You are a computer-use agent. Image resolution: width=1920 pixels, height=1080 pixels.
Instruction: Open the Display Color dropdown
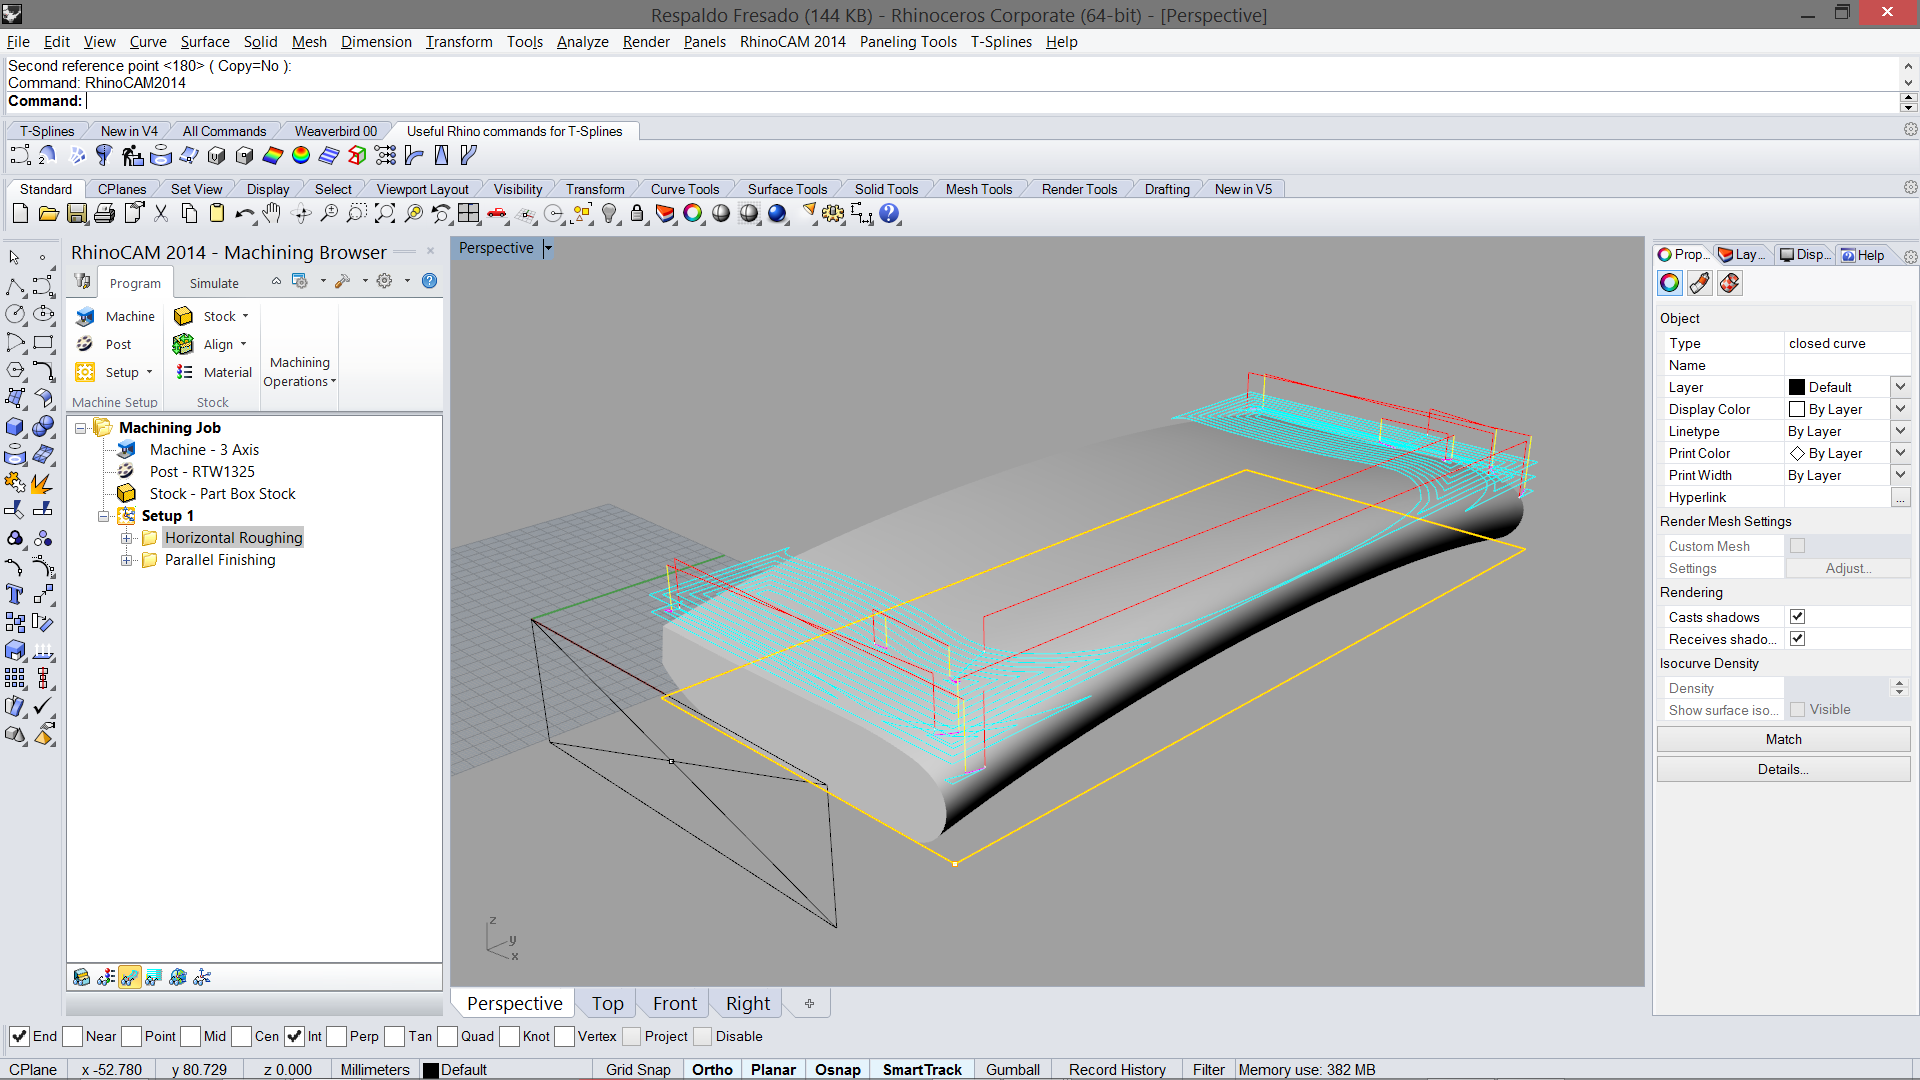pos(1900,409)
